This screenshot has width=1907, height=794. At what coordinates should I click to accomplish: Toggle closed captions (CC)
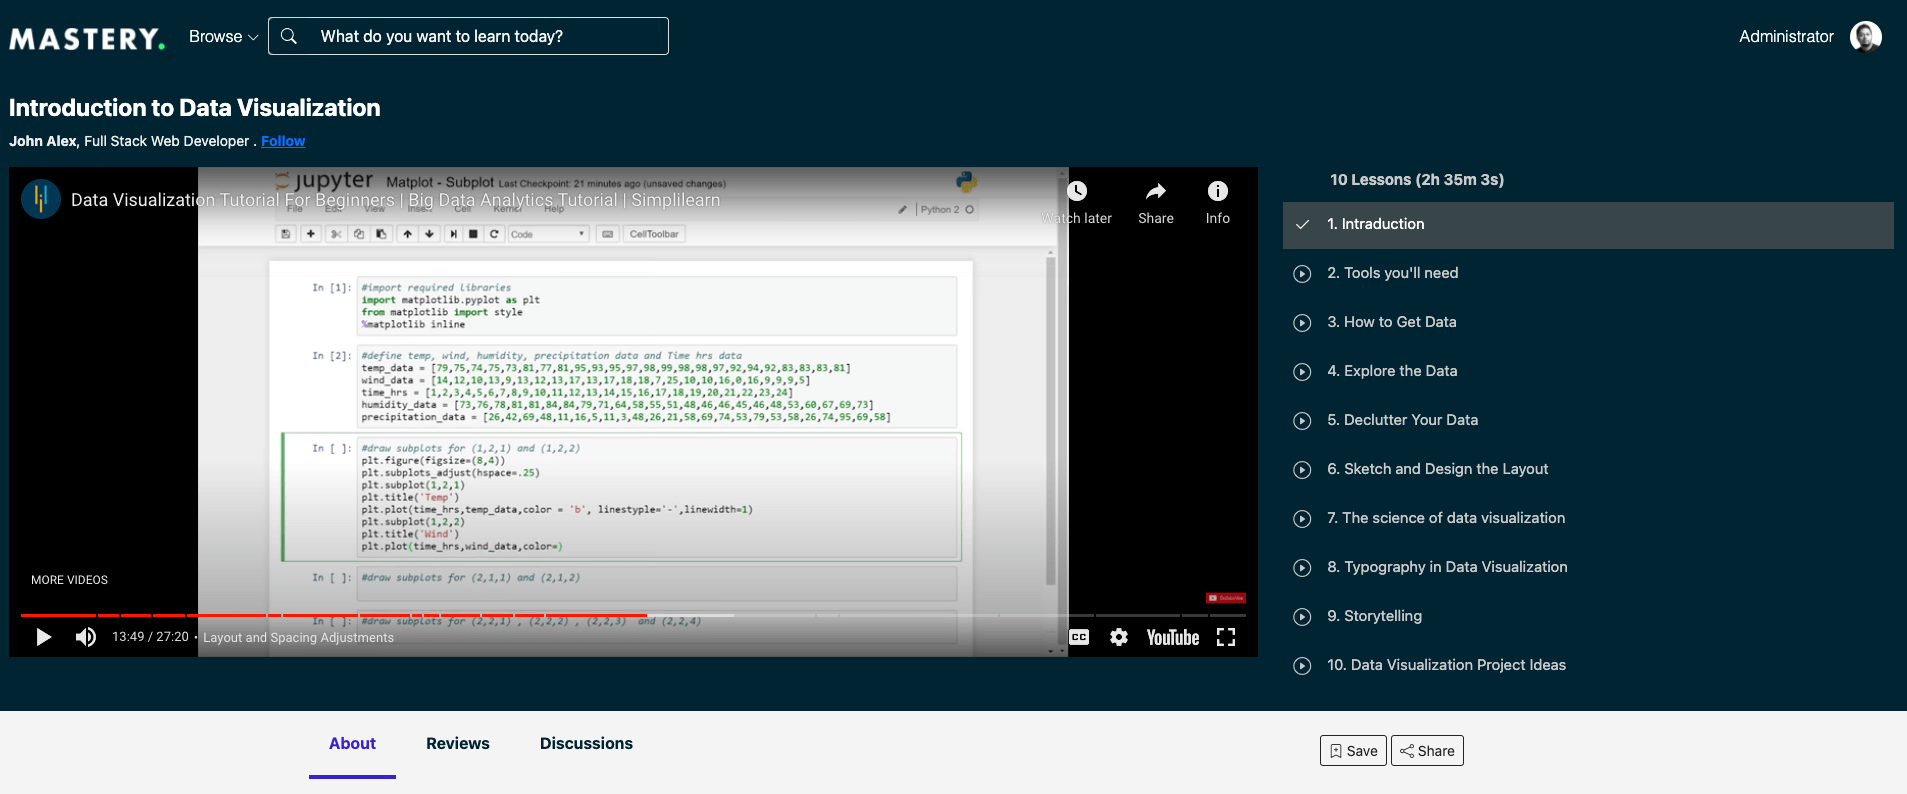pos(1079,637)
